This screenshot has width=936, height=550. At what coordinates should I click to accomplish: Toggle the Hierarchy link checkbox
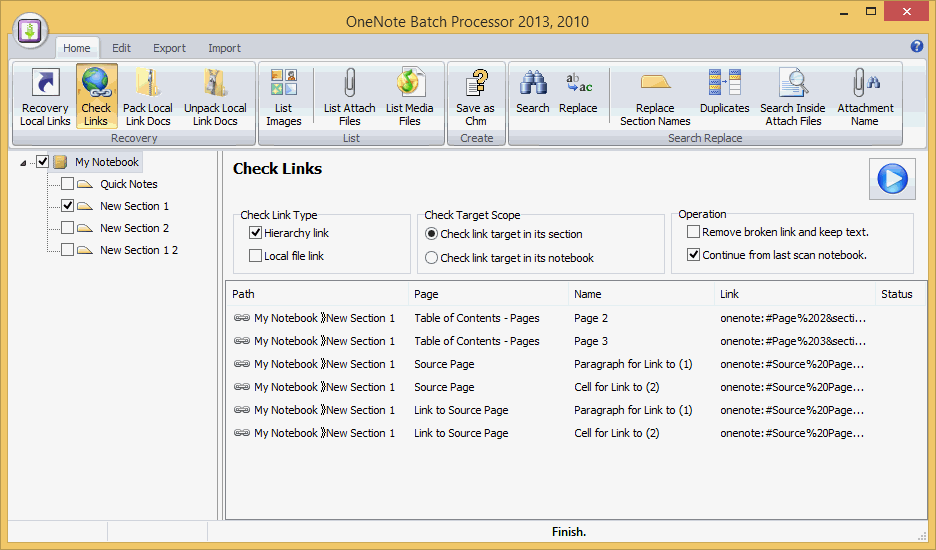click(x=255, y=233)
